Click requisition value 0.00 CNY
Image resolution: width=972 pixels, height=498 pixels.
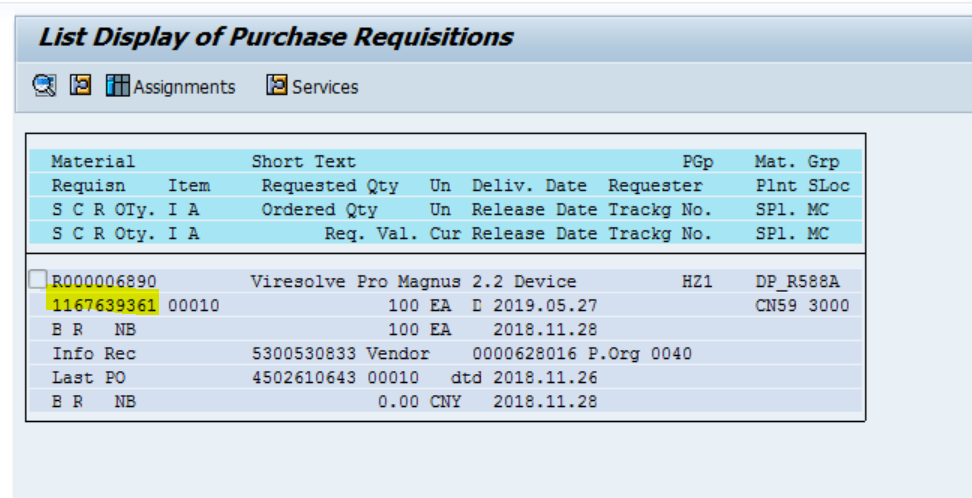(x=420, y=402)
